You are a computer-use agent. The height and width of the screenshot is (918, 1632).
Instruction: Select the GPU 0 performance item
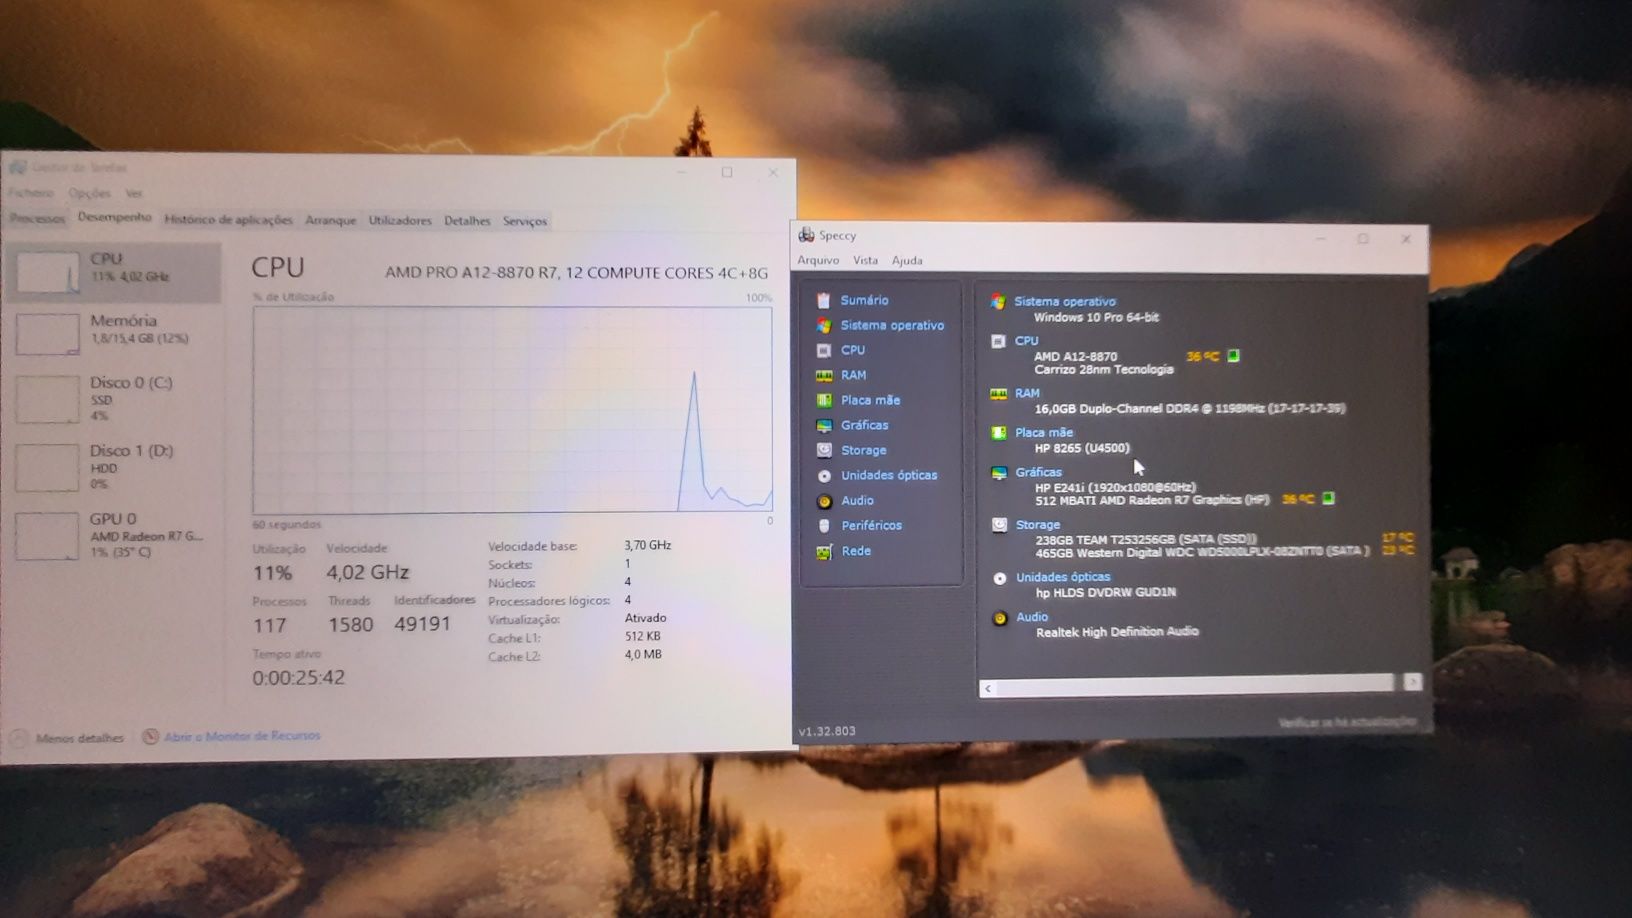[x=113, y=535]
